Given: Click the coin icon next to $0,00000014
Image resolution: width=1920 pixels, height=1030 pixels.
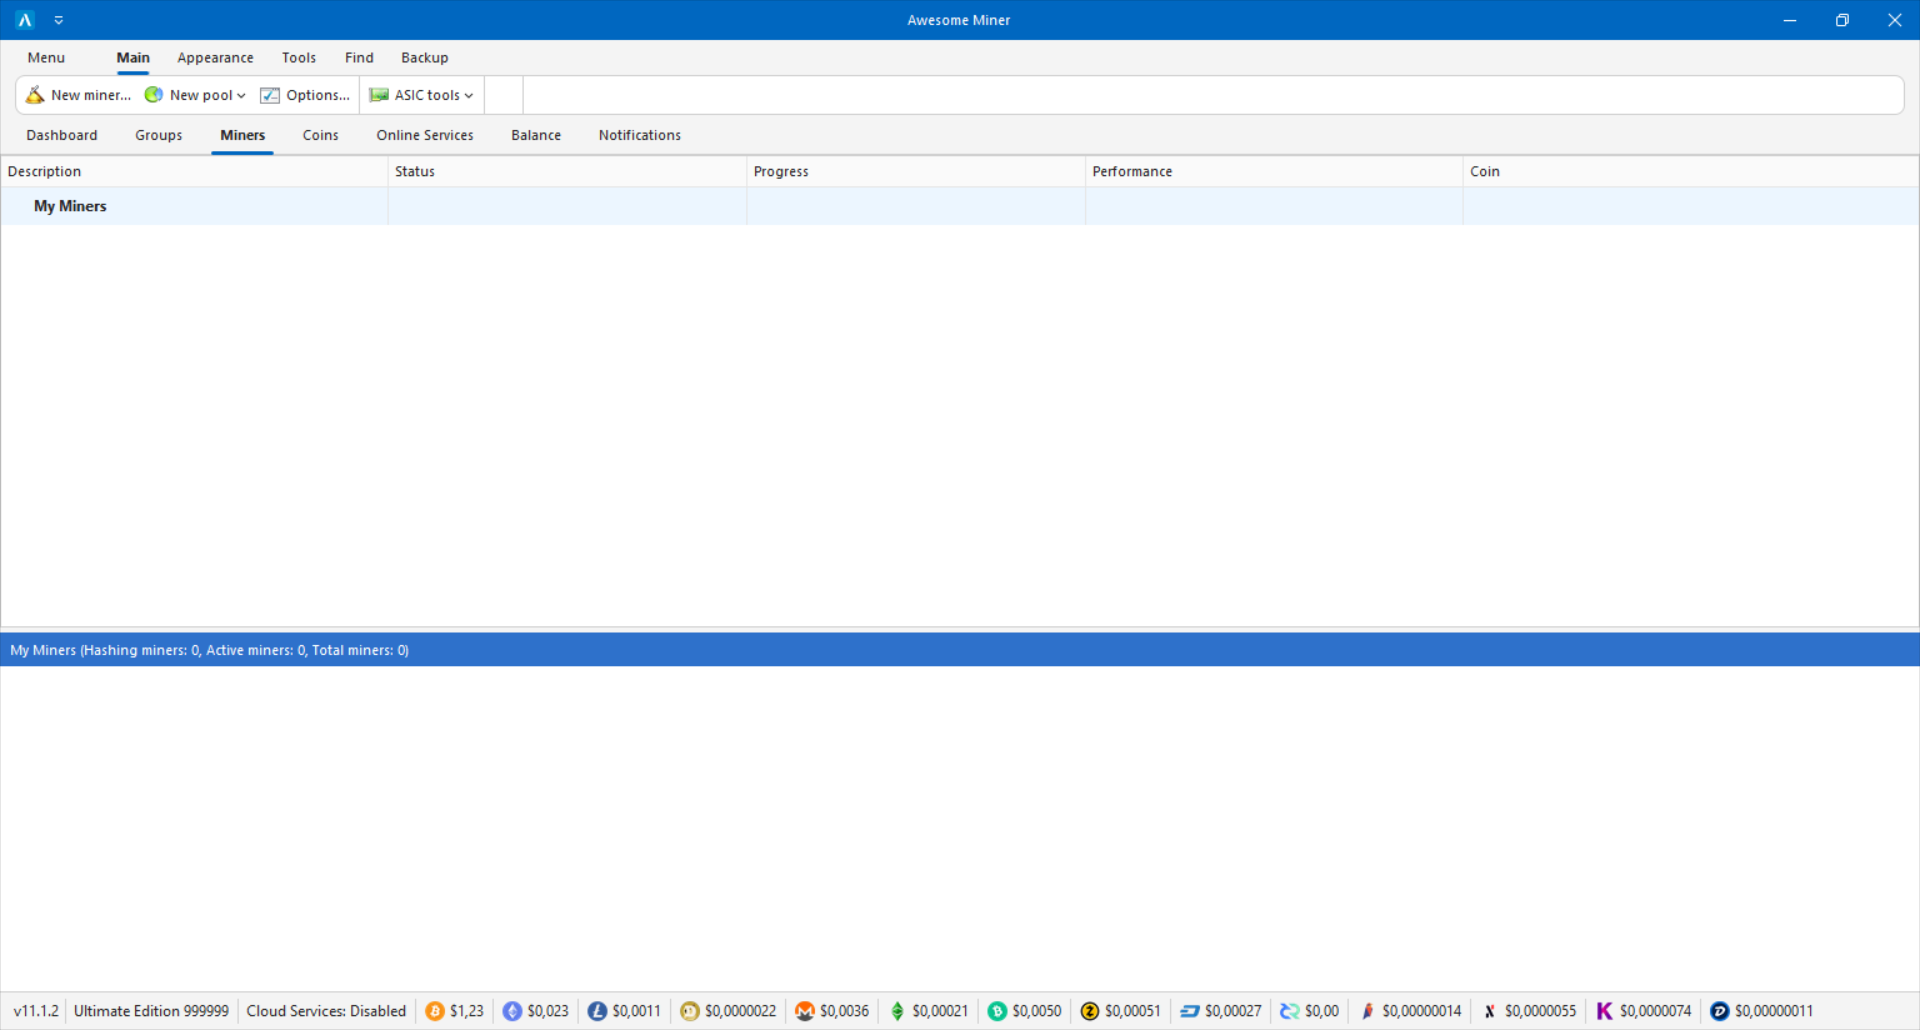Looking at the screenshot, I should pyautogui.click(x=1368, y=1011).
